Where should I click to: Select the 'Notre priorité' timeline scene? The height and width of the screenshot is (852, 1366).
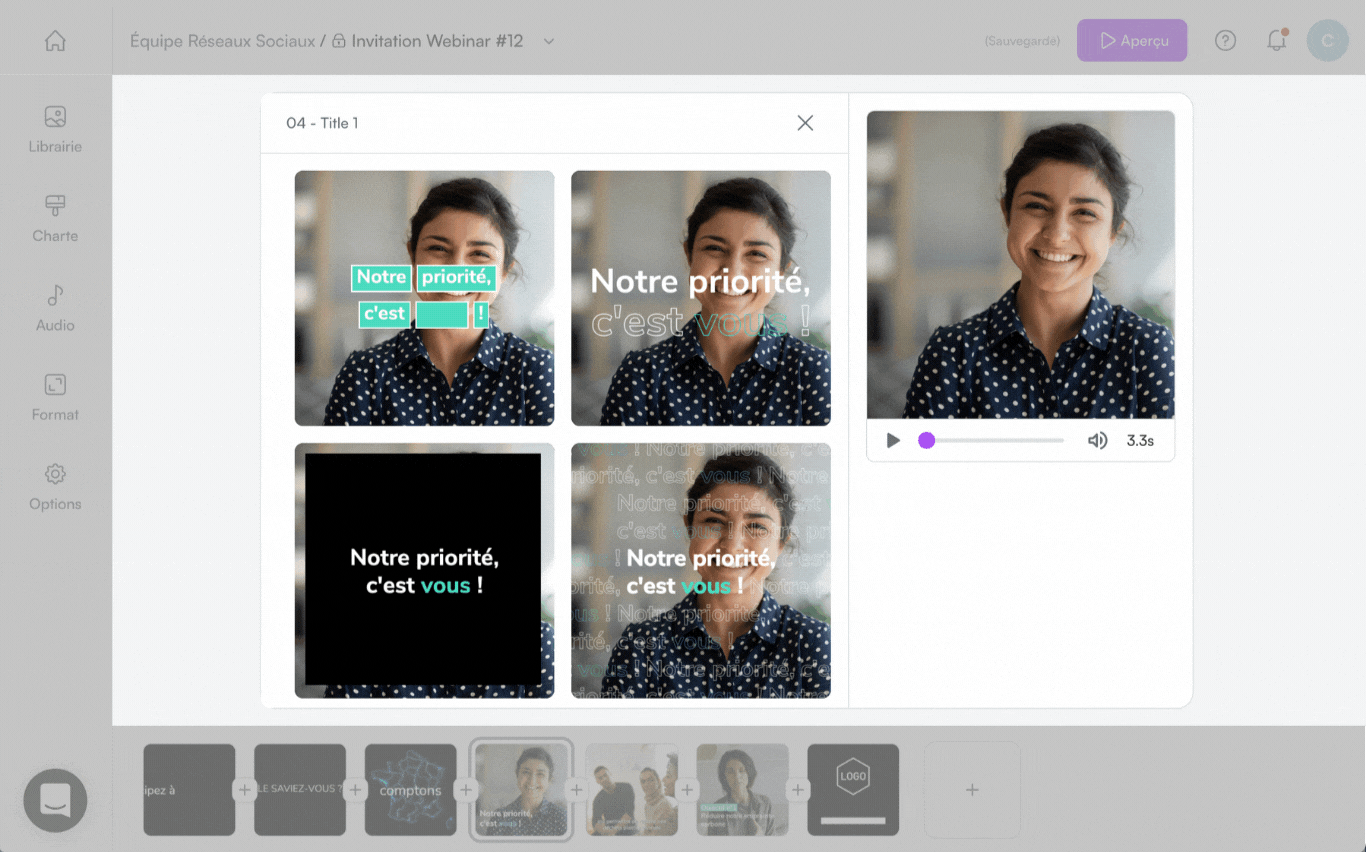(x=521, y=790)
